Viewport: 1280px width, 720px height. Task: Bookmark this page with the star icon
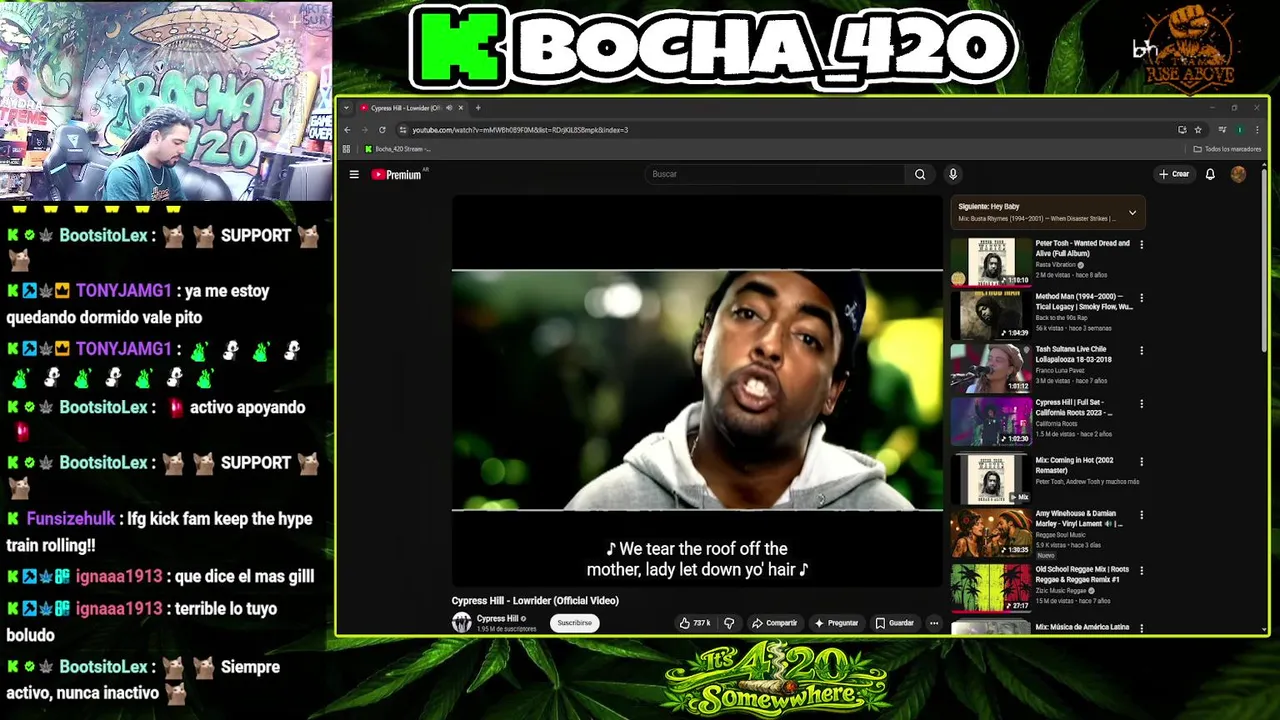point(1198,130)
